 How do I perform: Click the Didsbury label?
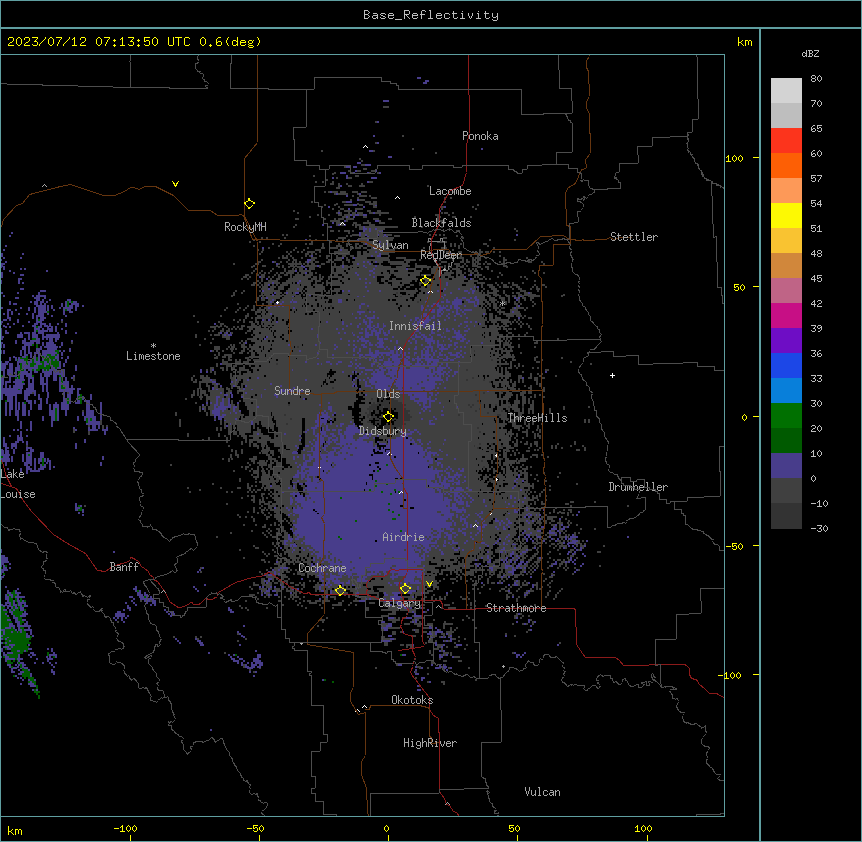click(383, 431)
